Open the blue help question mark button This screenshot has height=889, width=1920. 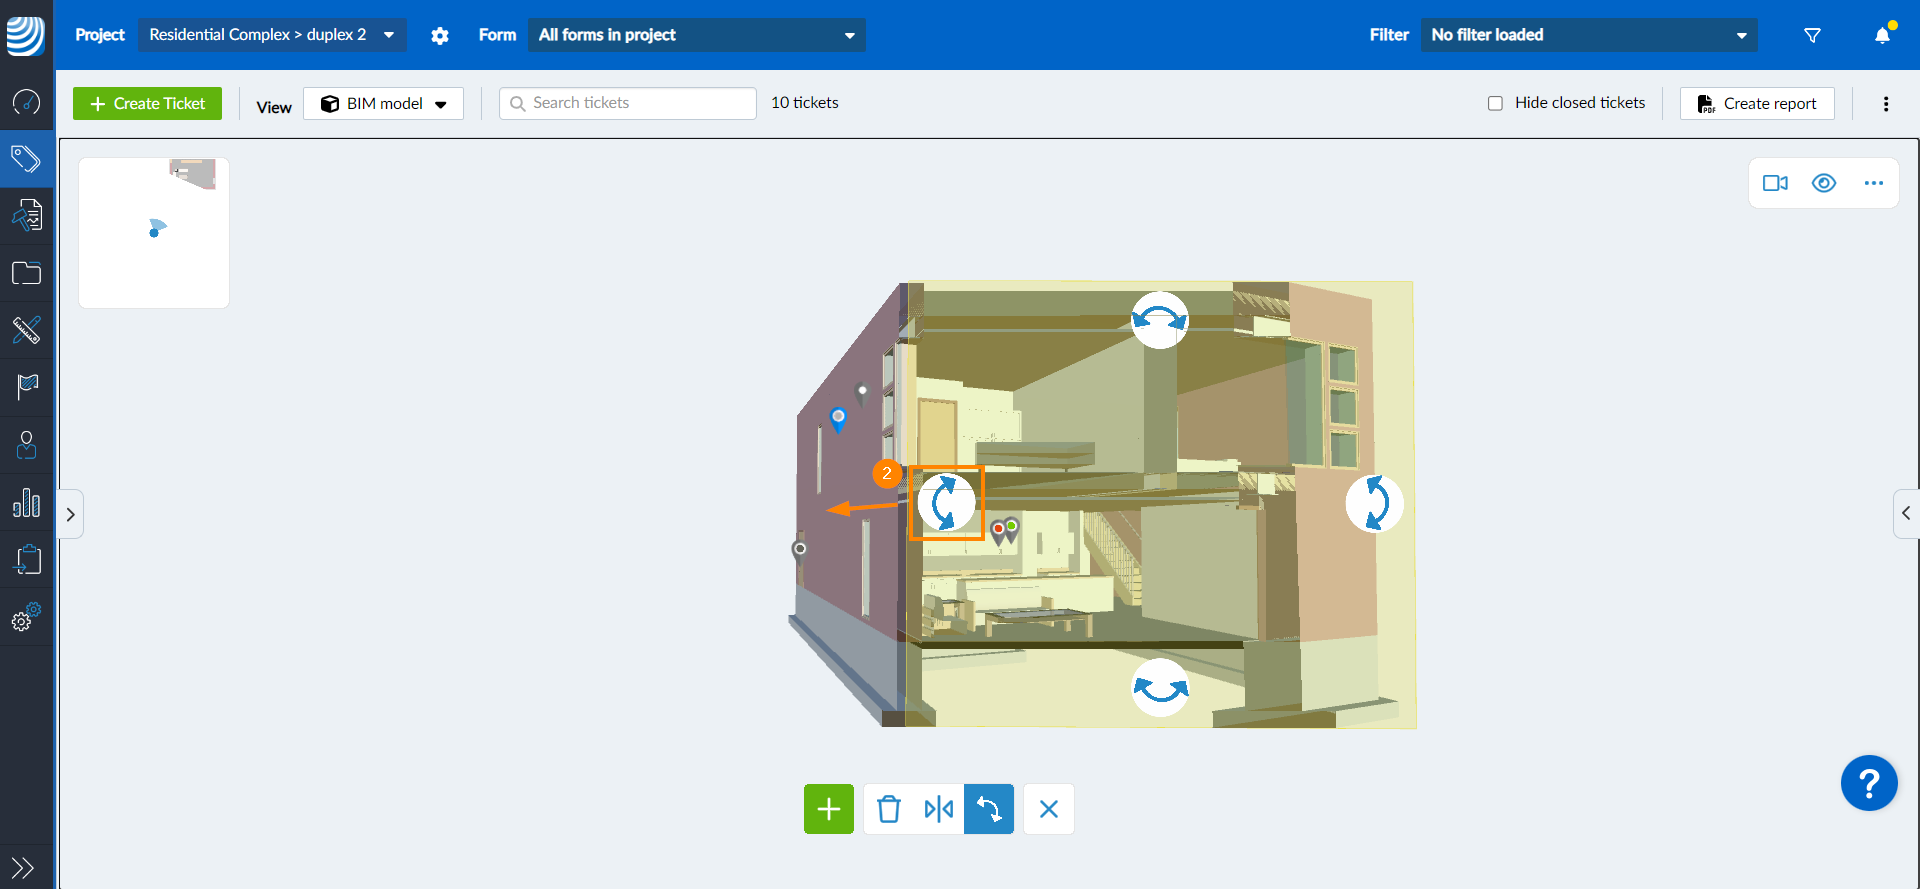(1868, 783)
